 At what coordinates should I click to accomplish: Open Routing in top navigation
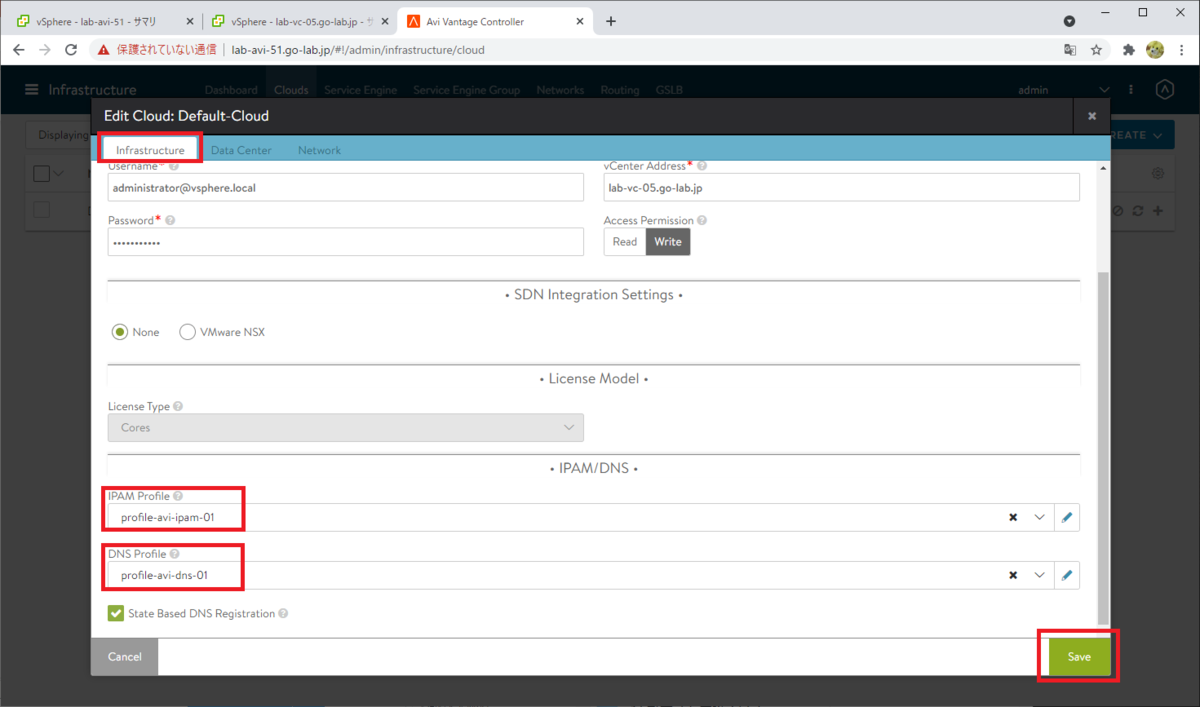point(620,90)
